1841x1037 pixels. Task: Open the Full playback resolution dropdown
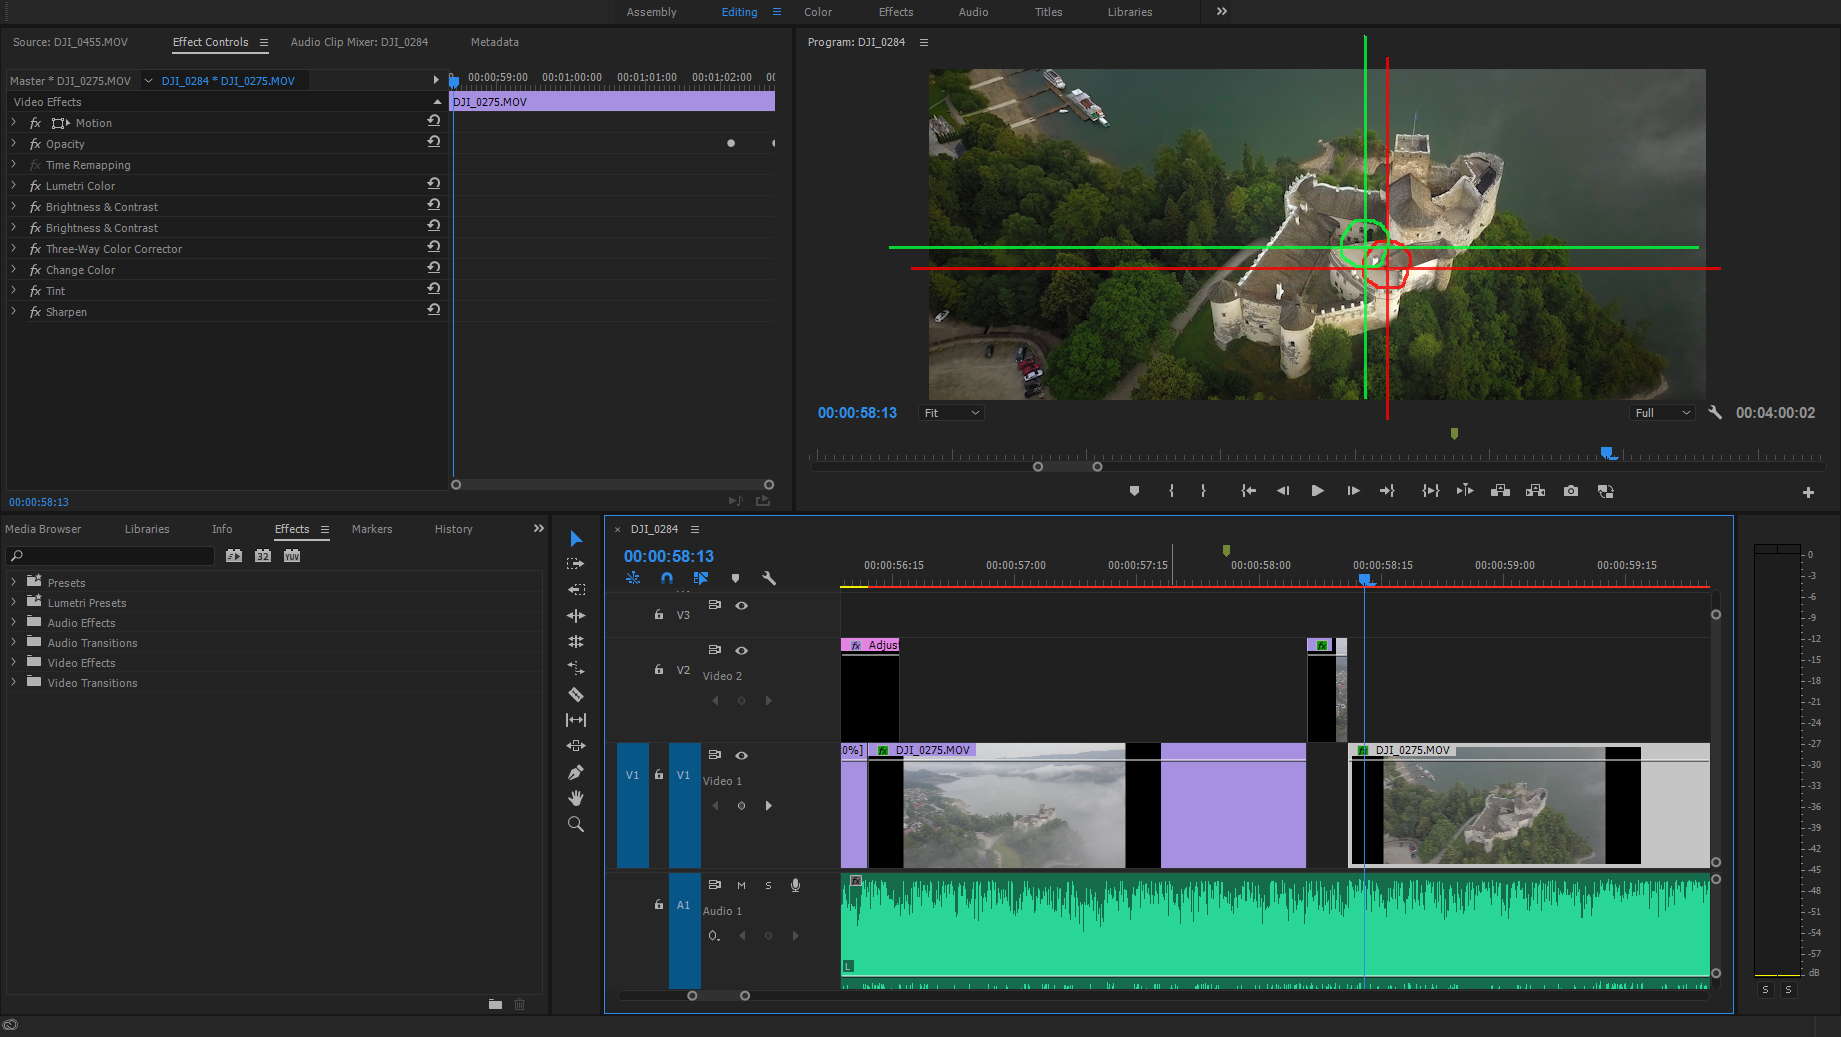click(1662, 413)
